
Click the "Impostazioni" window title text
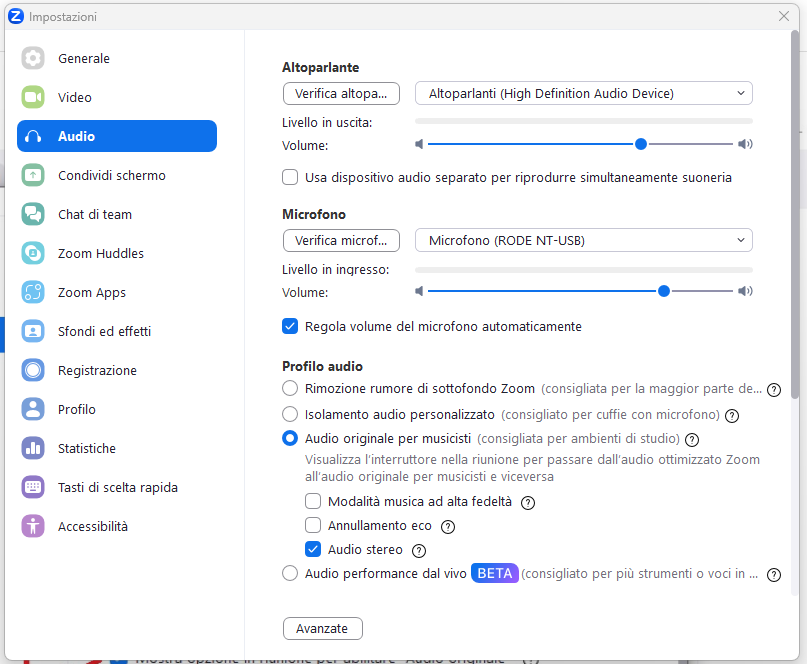tap(63, 17)
